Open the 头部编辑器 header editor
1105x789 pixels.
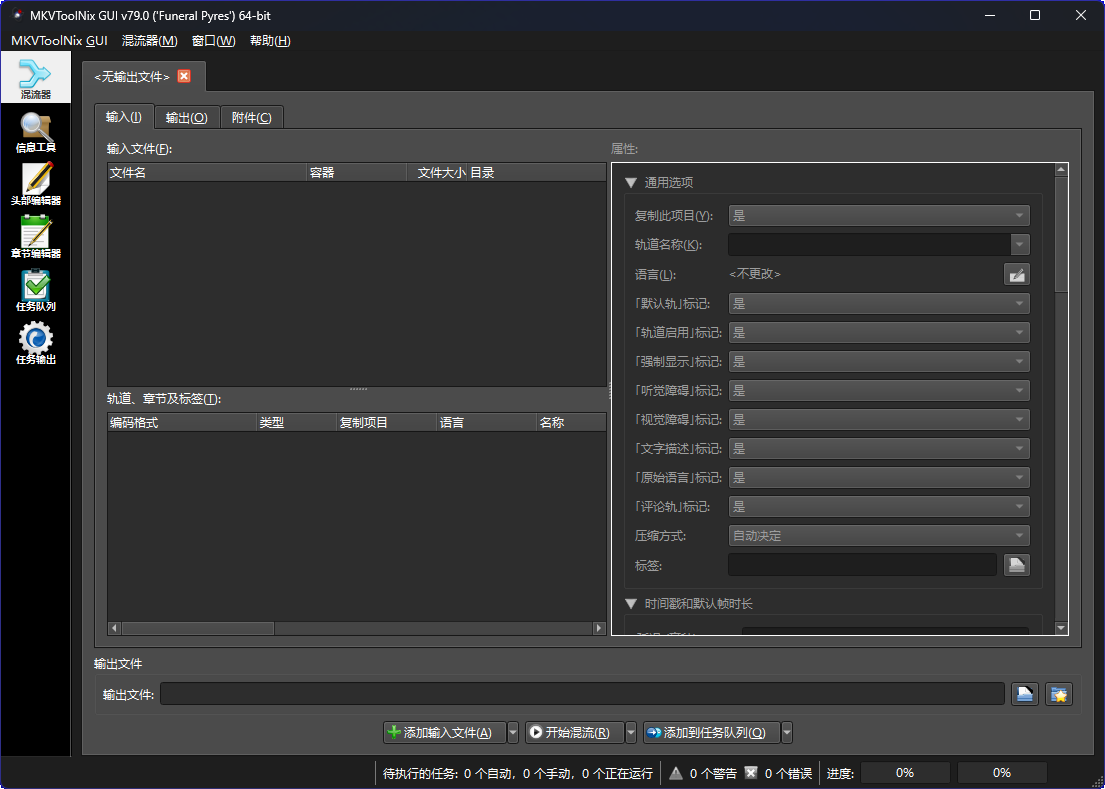(35, 185)
